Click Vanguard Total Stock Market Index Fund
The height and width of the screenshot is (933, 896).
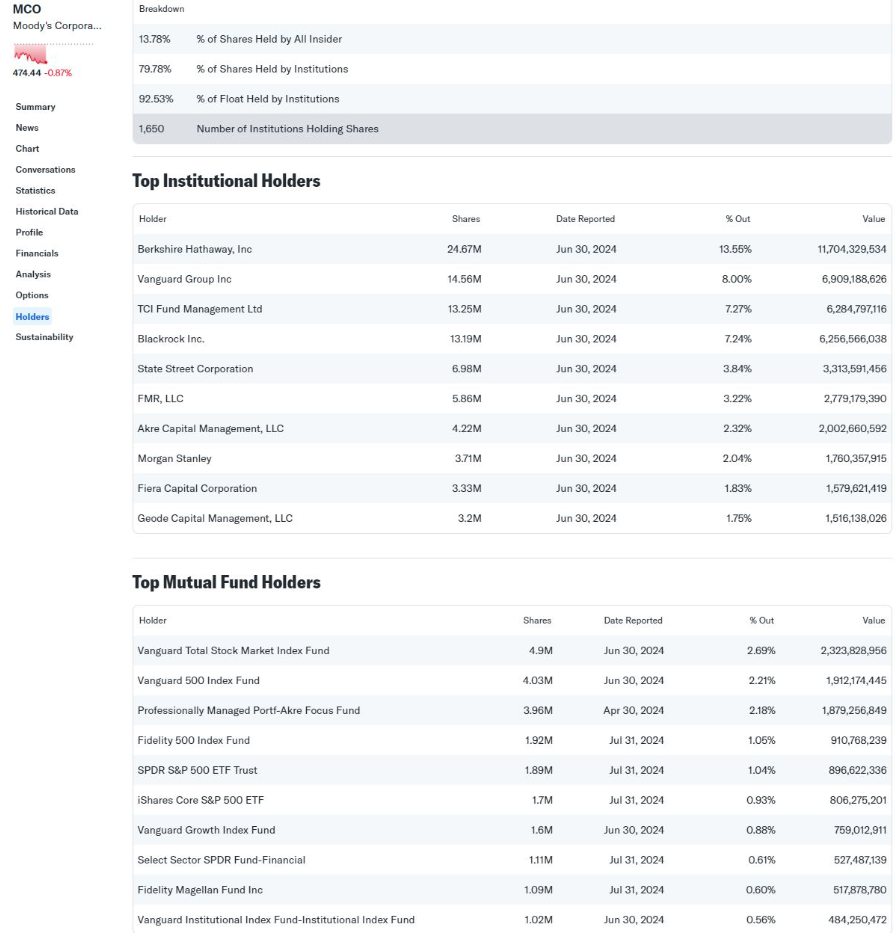233,651
